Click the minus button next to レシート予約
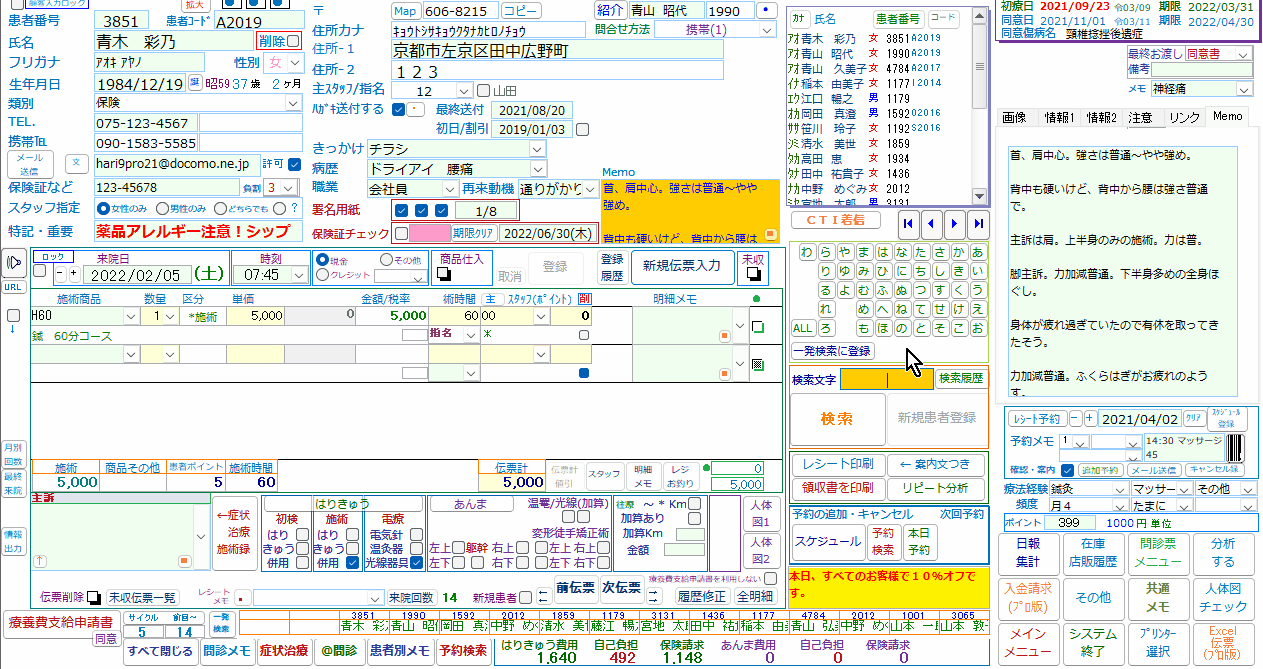Viewport: 1263px width, 669px height. pyautogui.click(x=1075, y=419)
